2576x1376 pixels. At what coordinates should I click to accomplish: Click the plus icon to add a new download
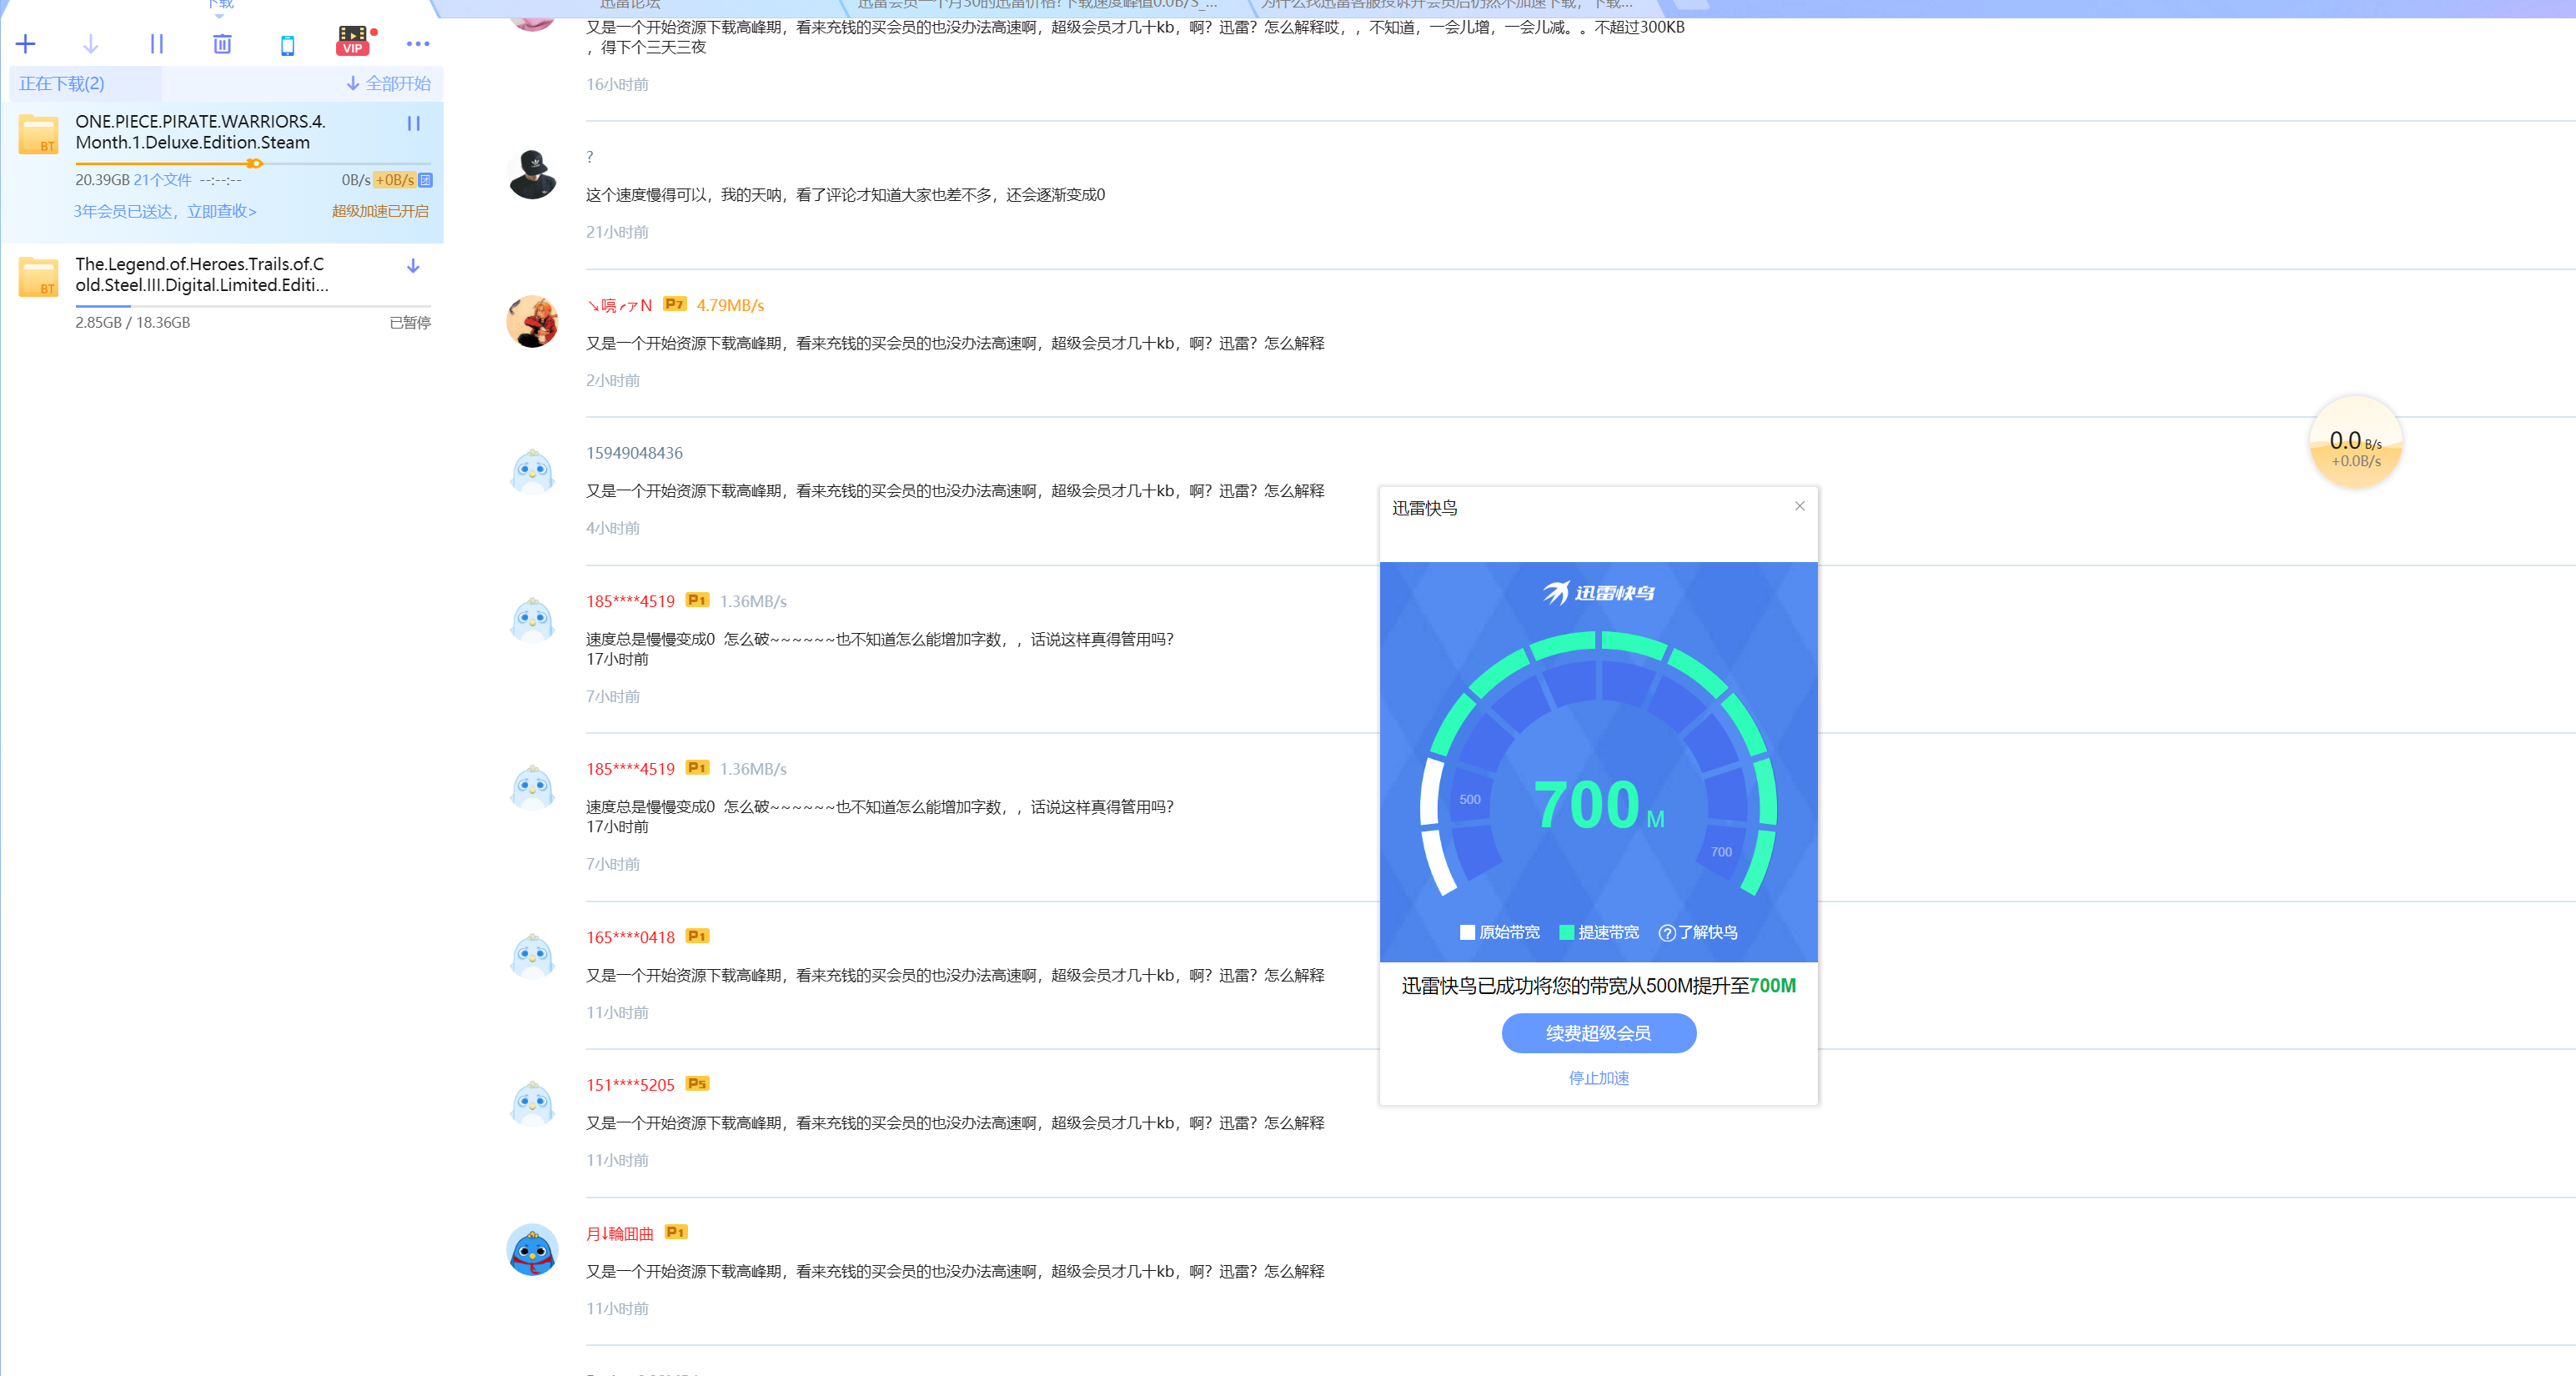[26, 44]
